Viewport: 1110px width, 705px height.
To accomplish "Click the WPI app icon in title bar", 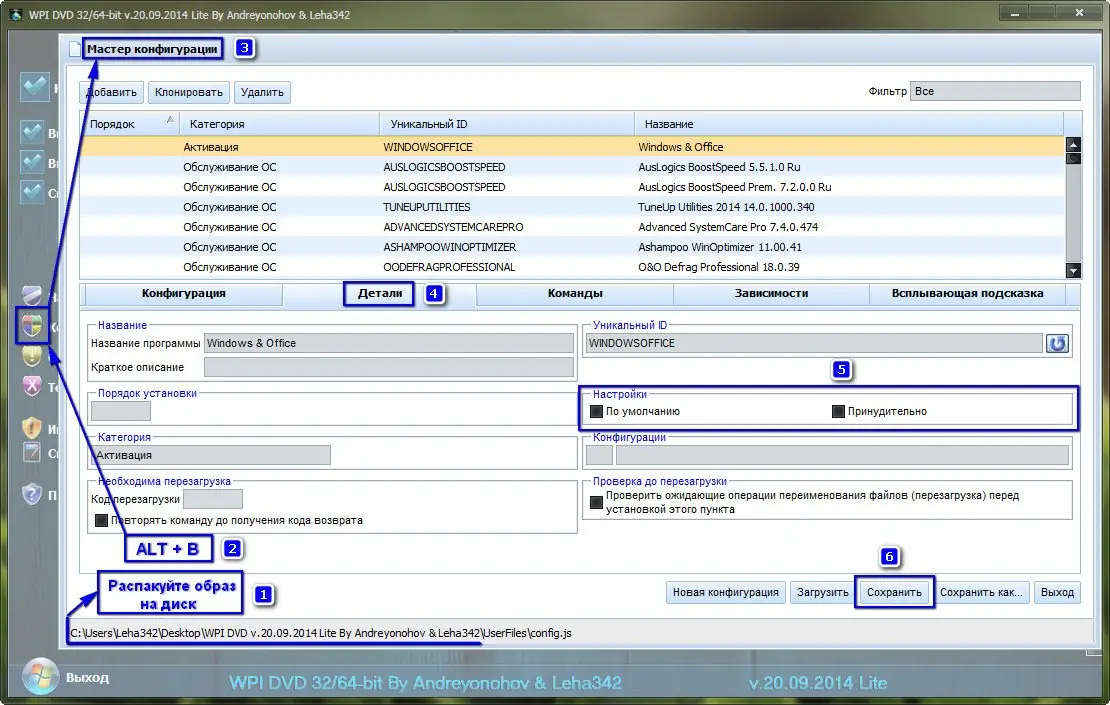I will 16,14.
